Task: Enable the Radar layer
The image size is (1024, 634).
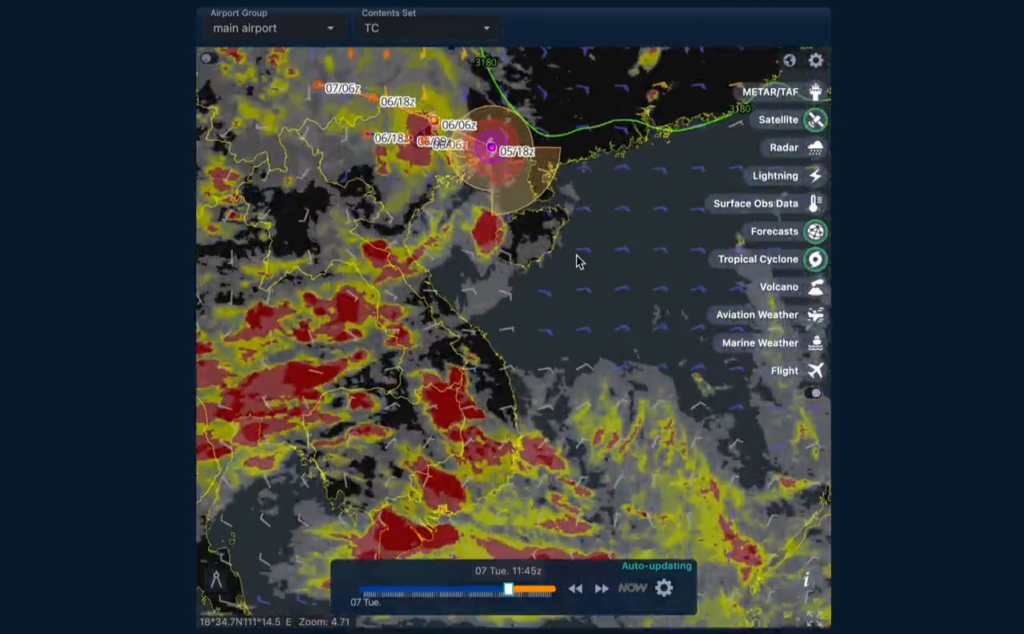Action: point(816,148)
